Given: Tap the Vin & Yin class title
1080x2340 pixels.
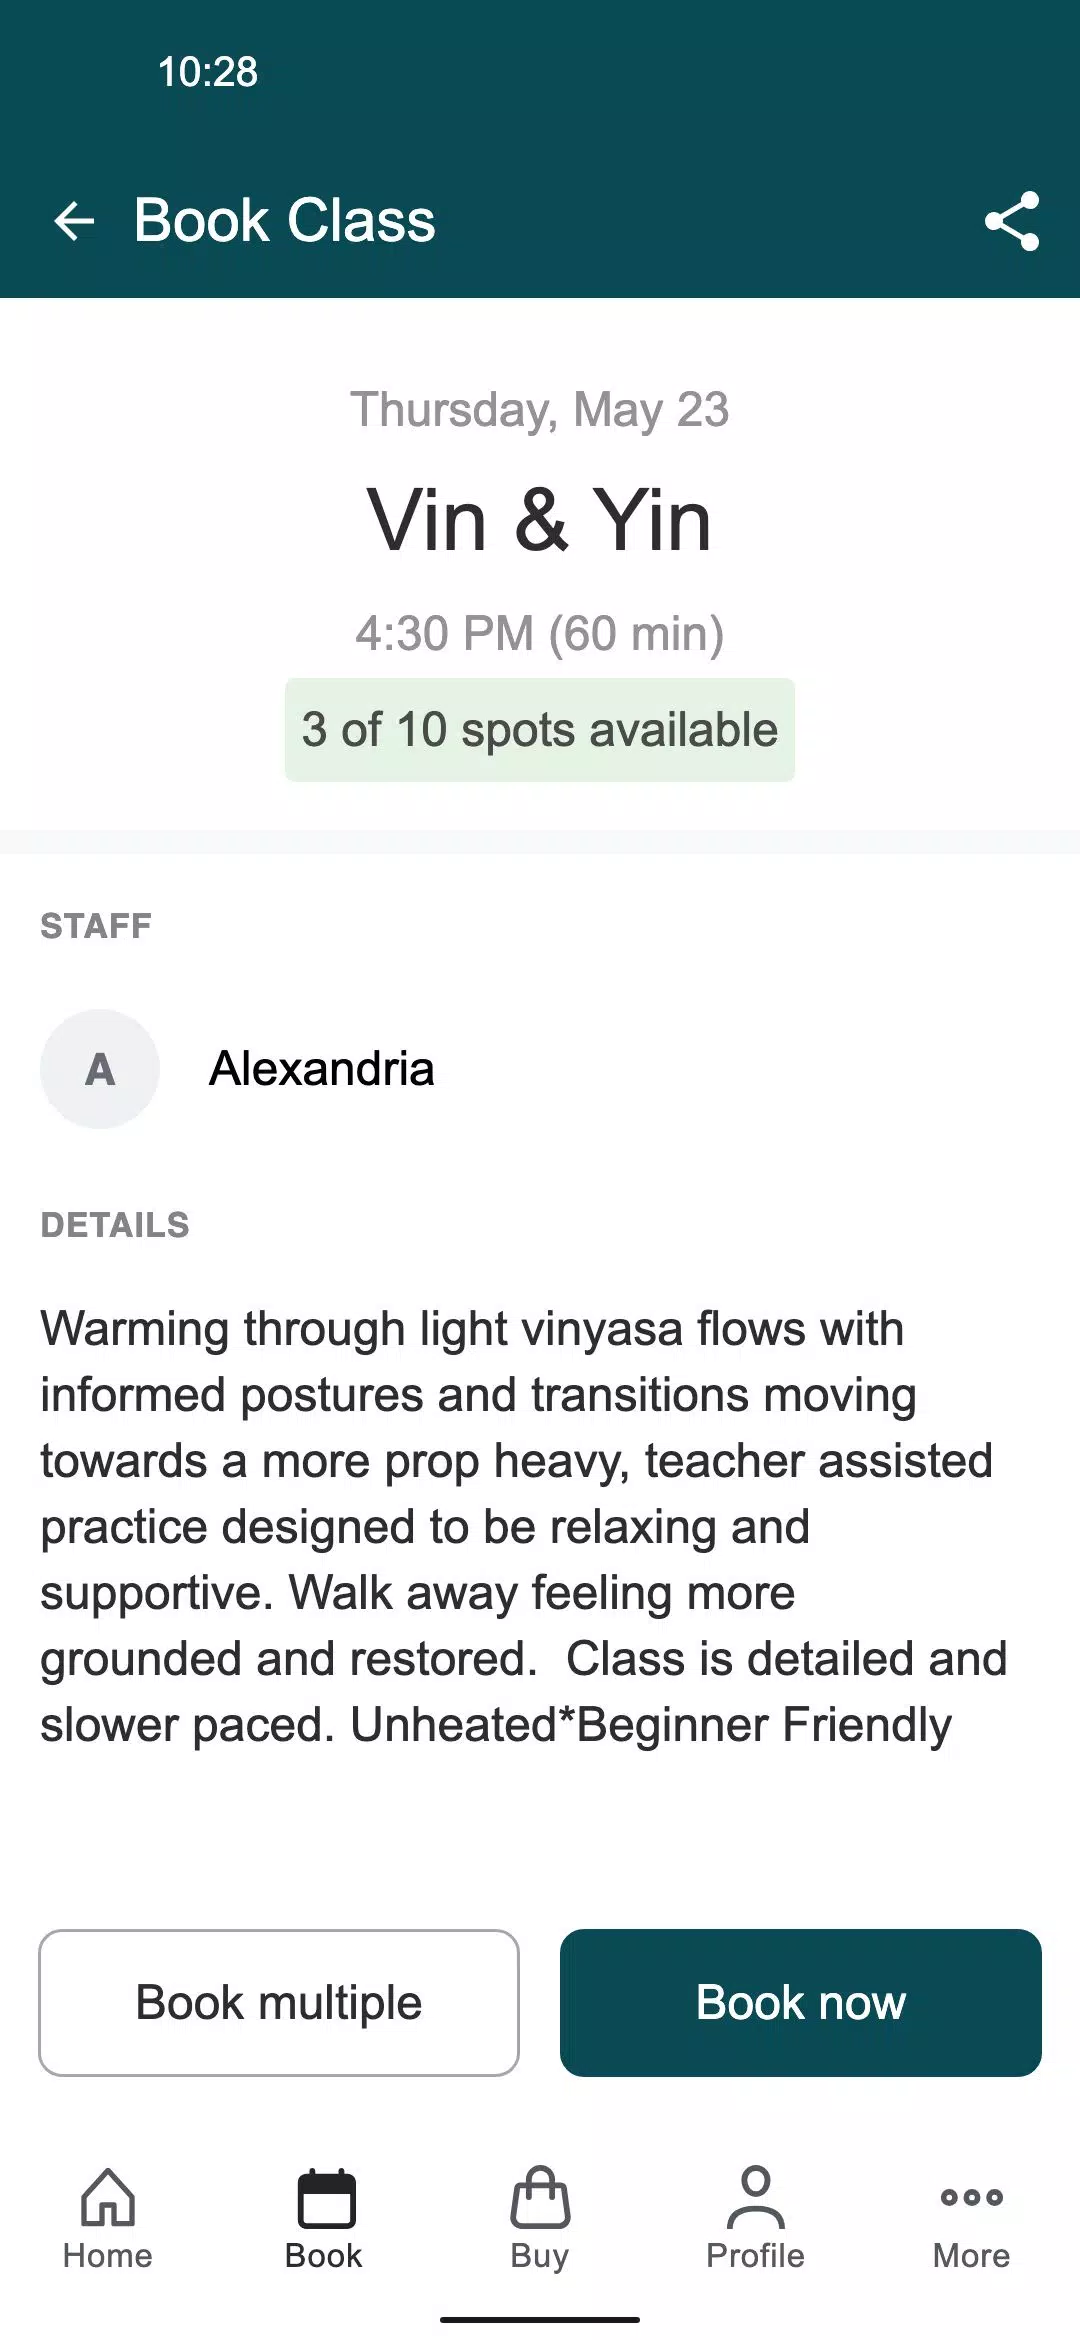Looking at the screenshot, I should tap(540, 520).
